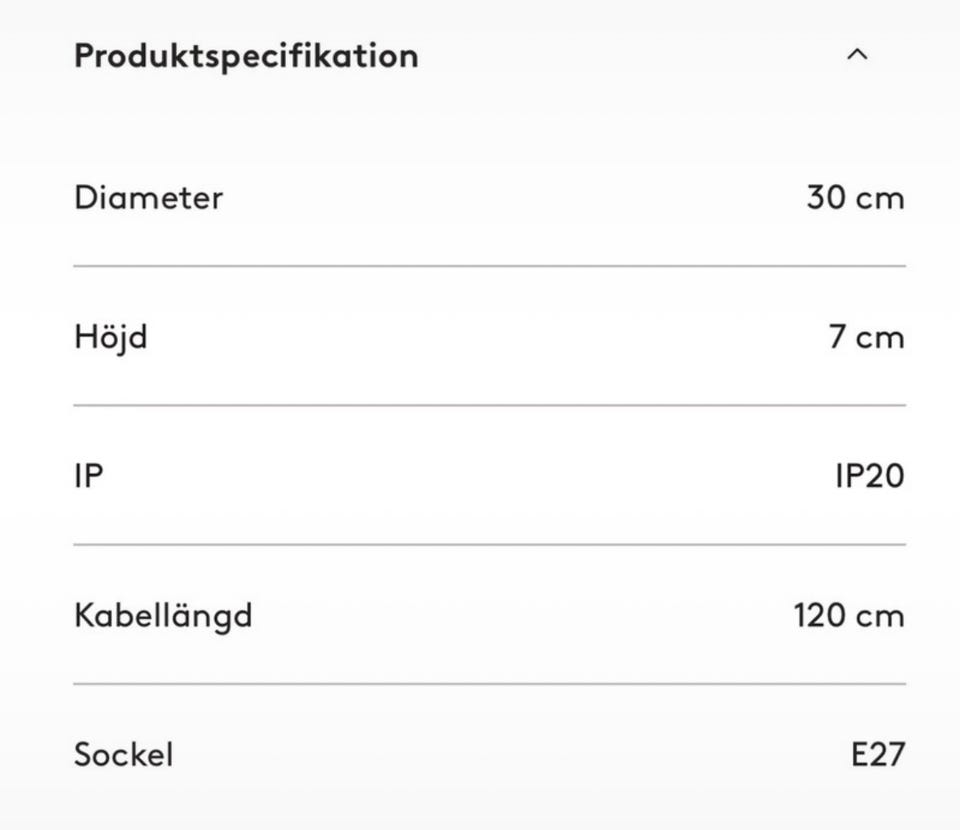
Task: Click the 120 cm cable length value
Action: point(849,614)
